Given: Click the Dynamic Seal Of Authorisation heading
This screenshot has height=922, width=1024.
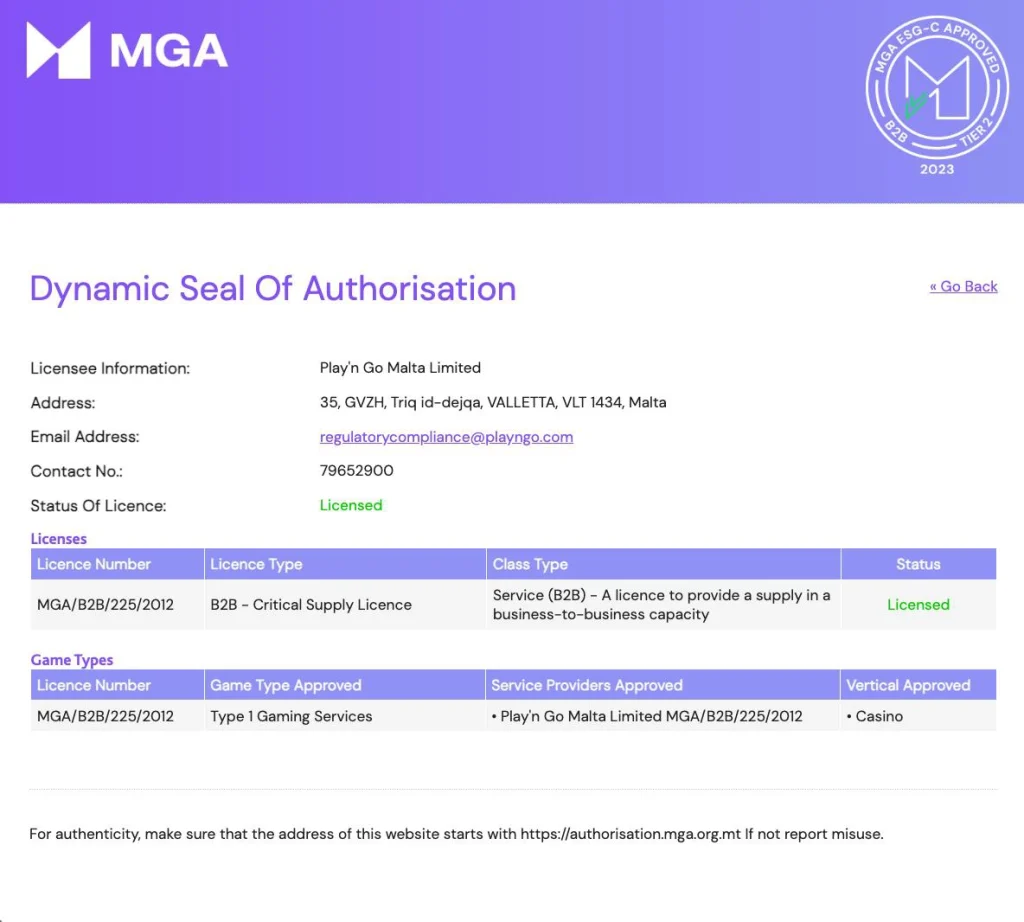Looking at the screenshot, I should (273, 289).
